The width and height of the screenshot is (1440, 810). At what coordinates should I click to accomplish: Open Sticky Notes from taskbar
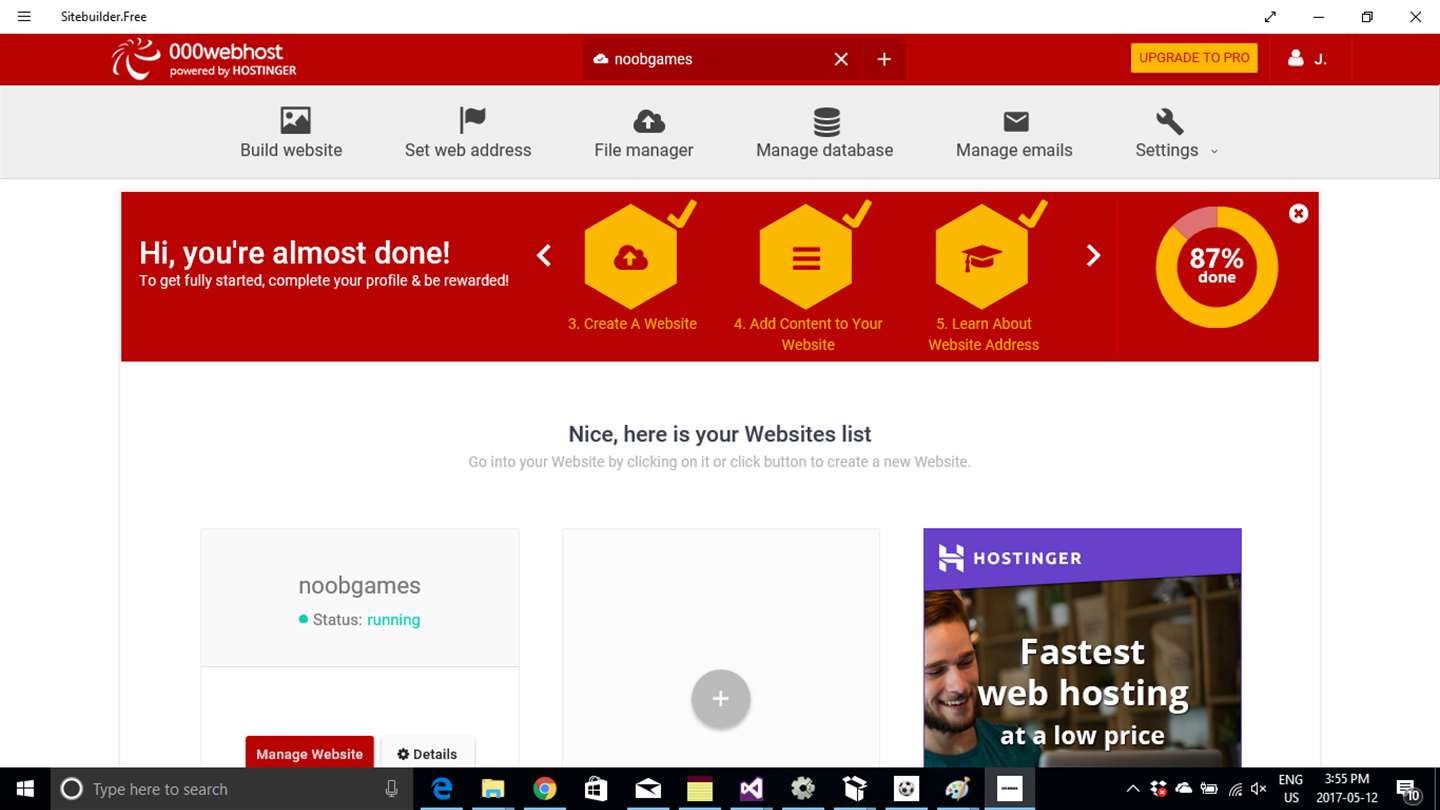pyautogui.click(x=700, y=789)
